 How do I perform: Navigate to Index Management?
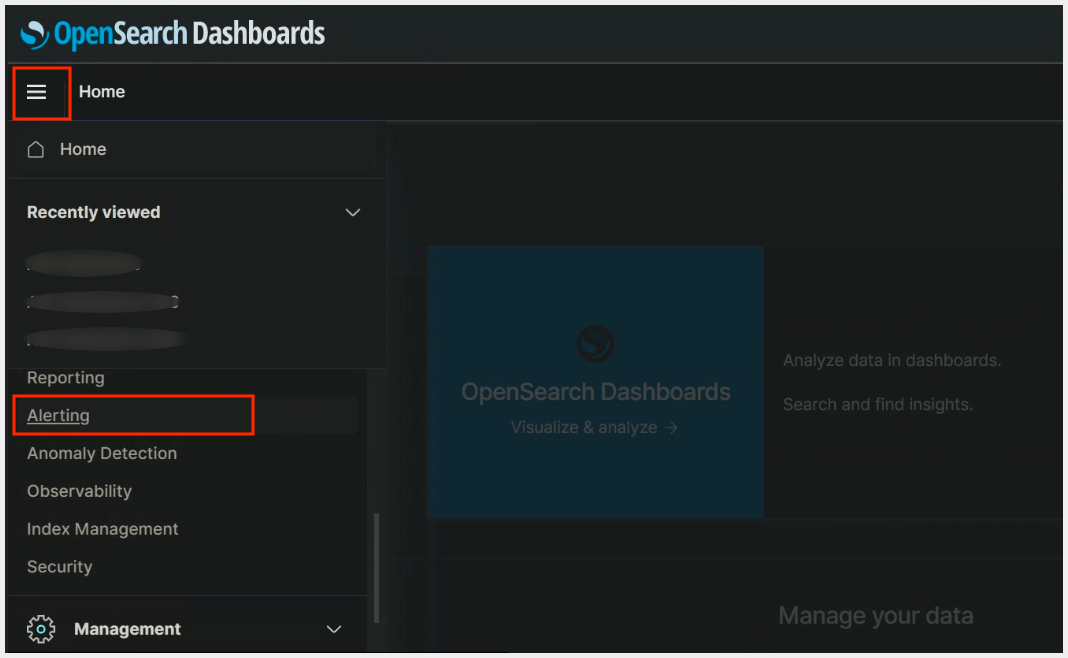pyautogui.click(x=102, y=529)
